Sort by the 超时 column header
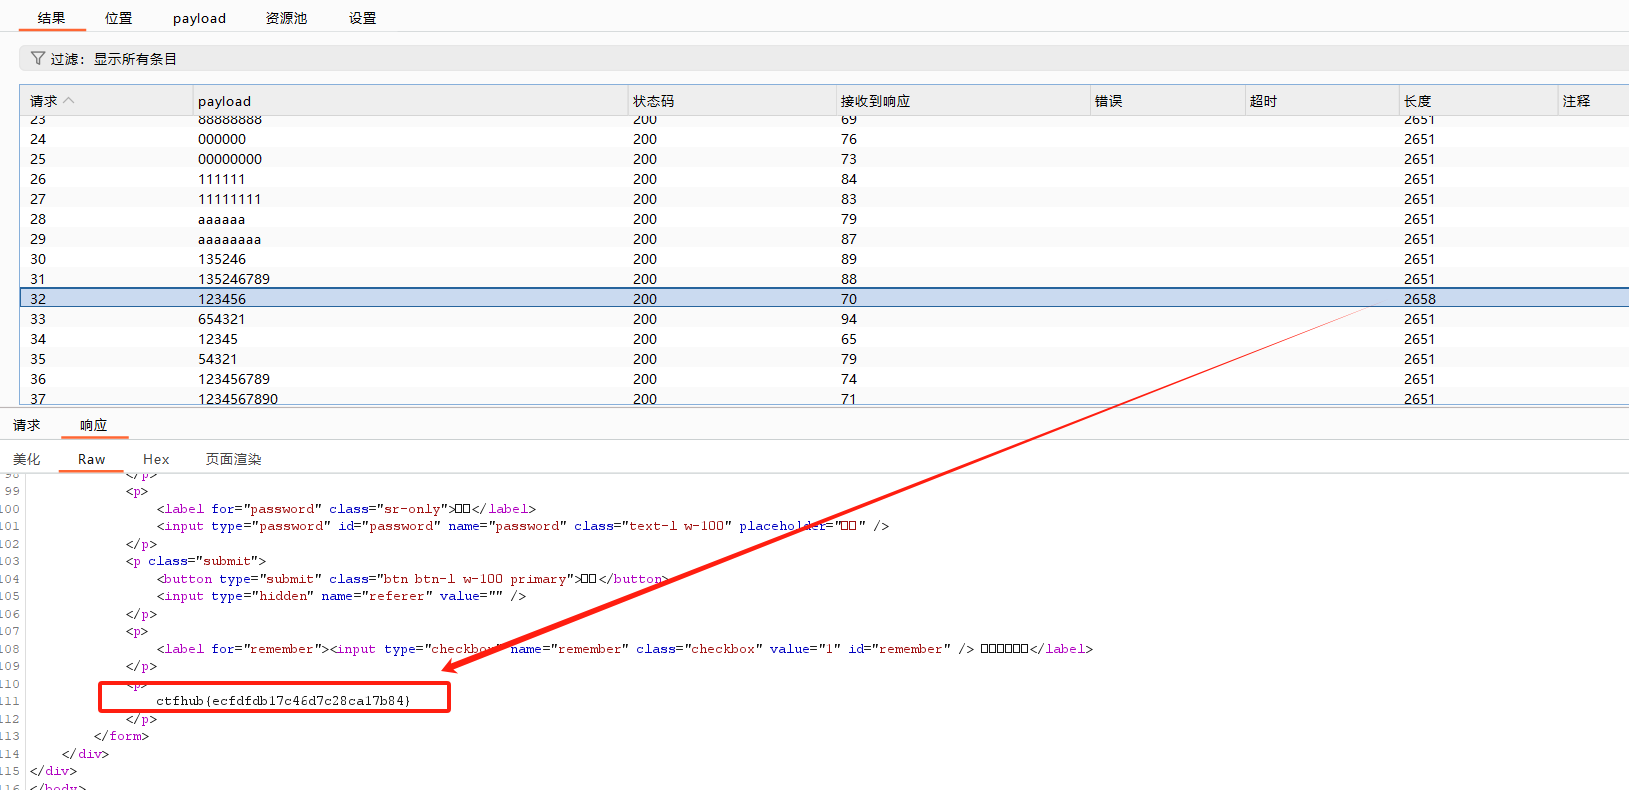Screen dimensions: 1629x790 coord(1322,101)
